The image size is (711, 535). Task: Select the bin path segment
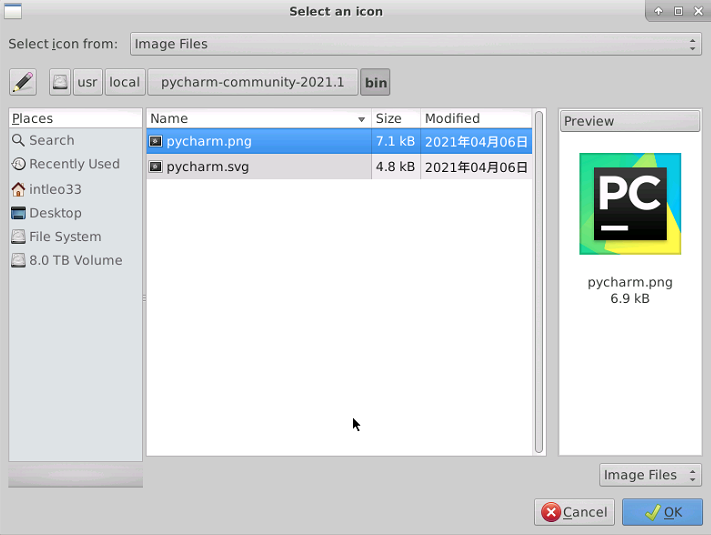(x=375, y=82)
